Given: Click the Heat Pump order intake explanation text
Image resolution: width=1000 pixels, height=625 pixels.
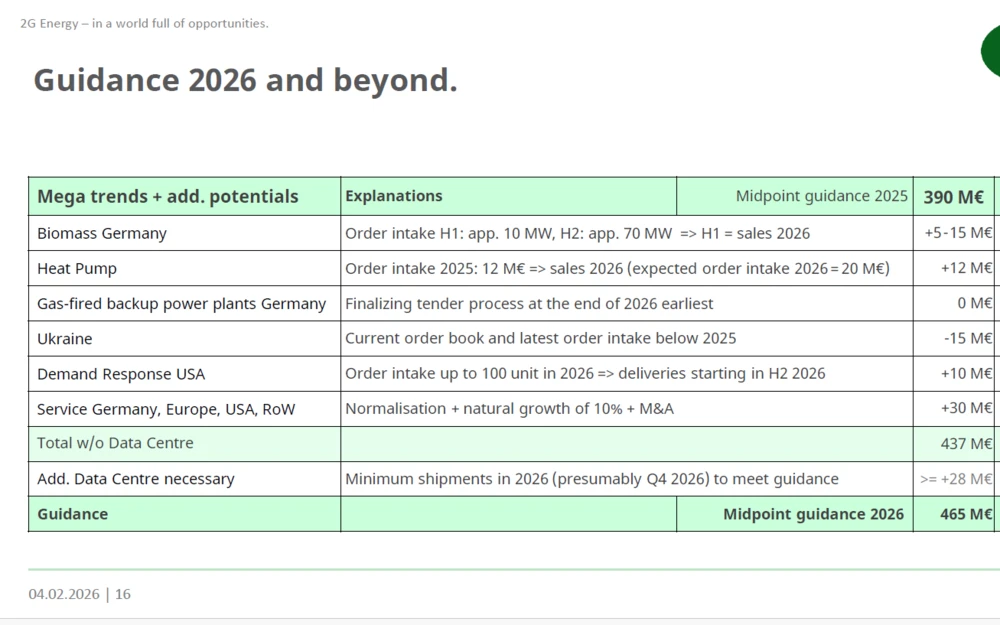Looking at the screenshot, I should coord(617,268).
